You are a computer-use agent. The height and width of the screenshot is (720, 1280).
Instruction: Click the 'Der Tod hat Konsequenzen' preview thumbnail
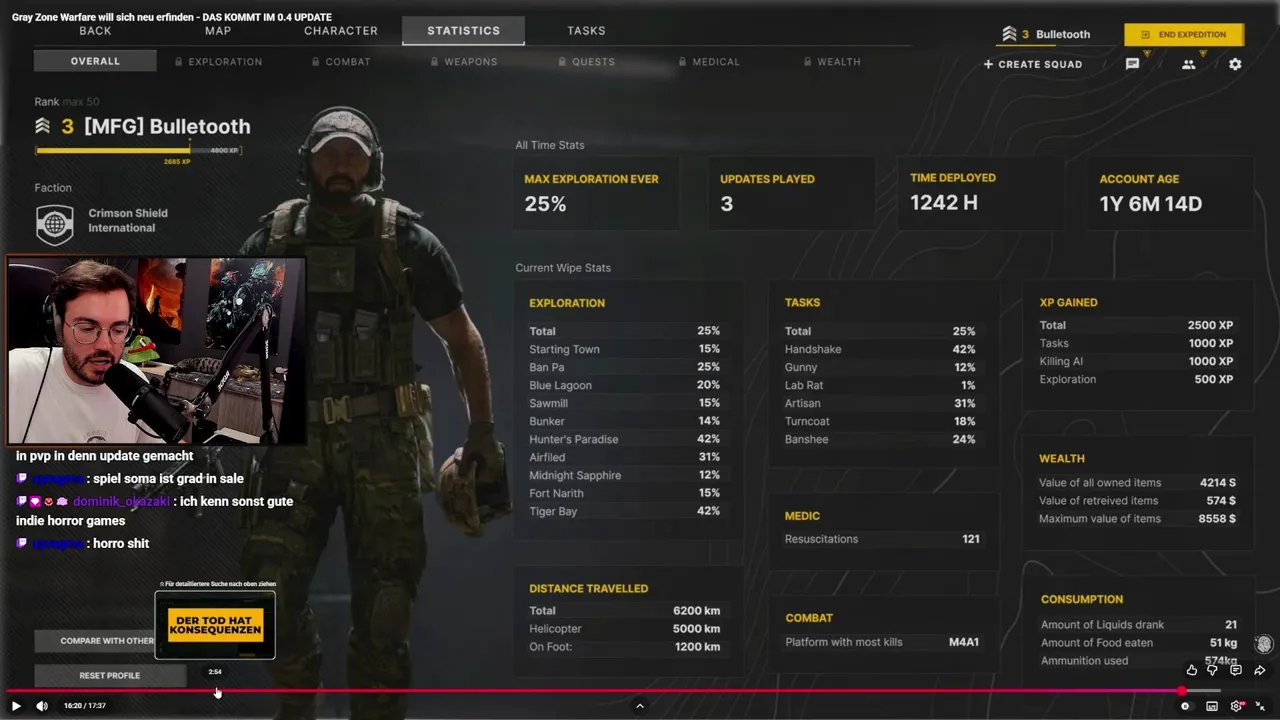(x=215, y=625)
